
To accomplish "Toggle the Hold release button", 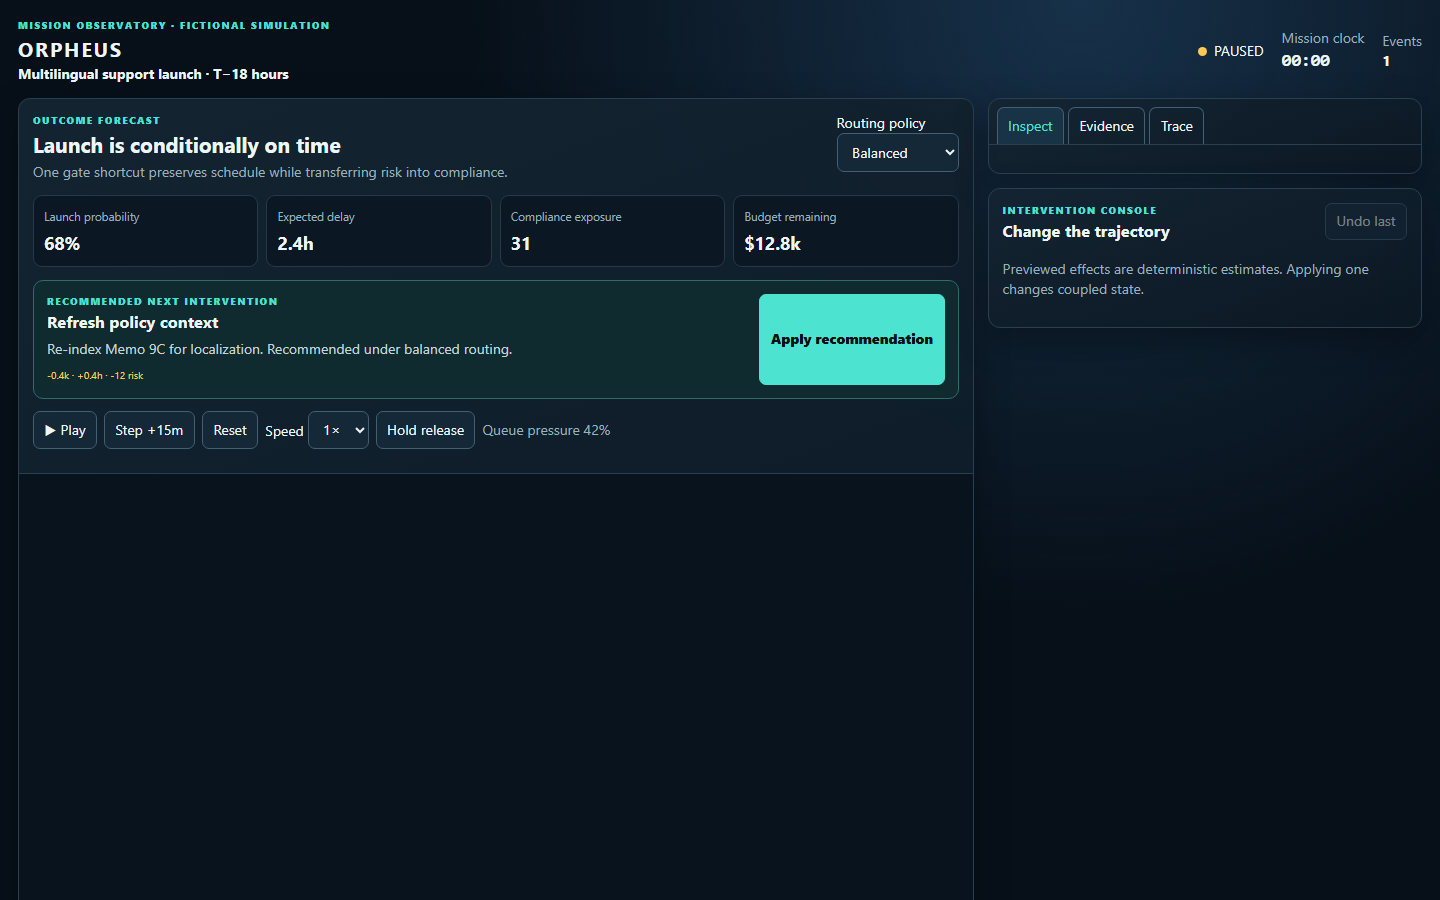I will (425, 430).
